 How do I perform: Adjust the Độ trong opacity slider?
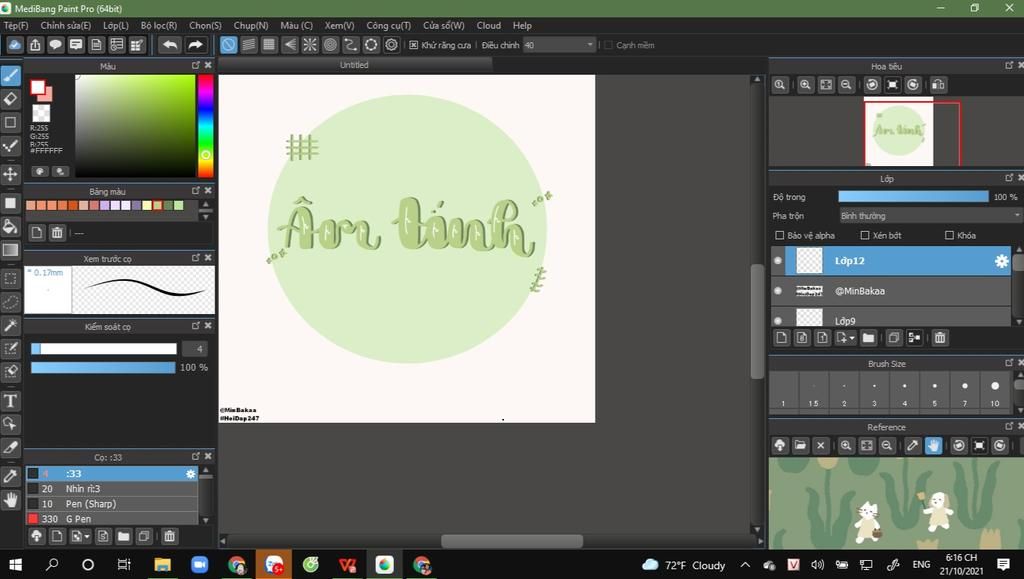[913, 197]
